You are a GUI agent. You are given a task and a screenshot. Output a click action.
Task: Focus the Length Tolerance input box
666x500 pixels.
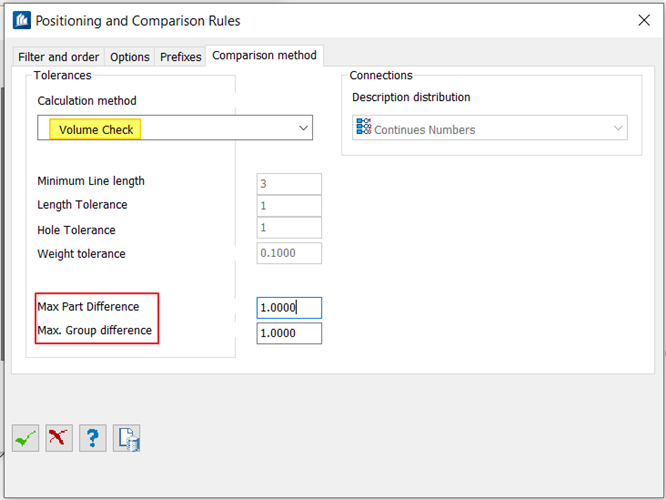(289, 206)
